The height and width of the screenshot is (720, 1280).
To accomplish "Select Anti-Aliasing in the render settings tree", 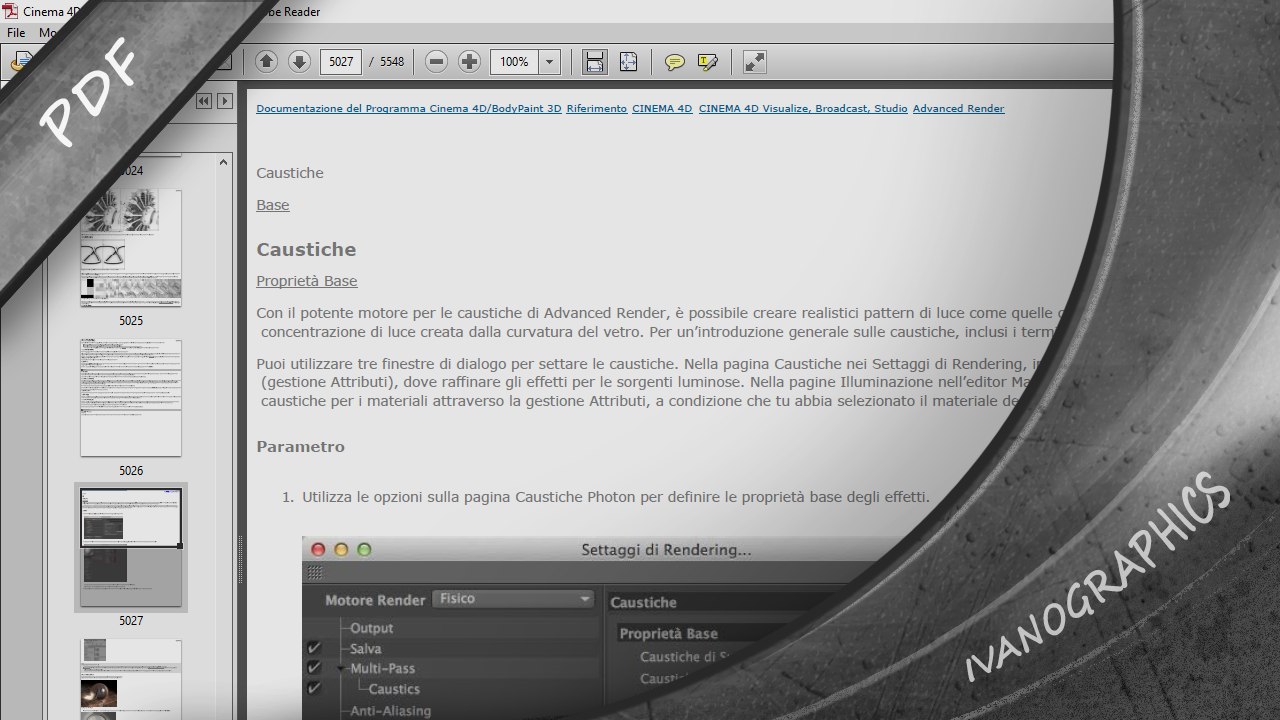I will 390,711.
